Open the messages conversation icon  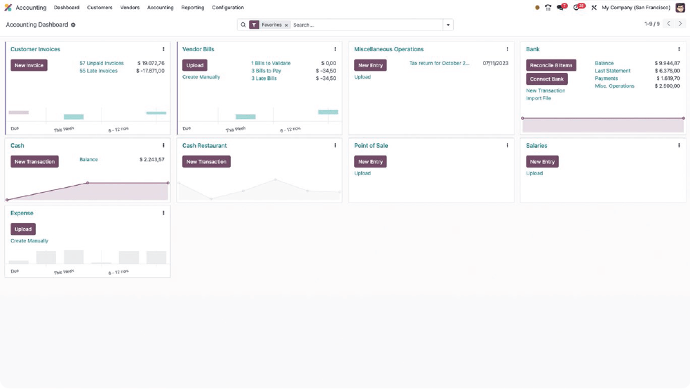561,7
